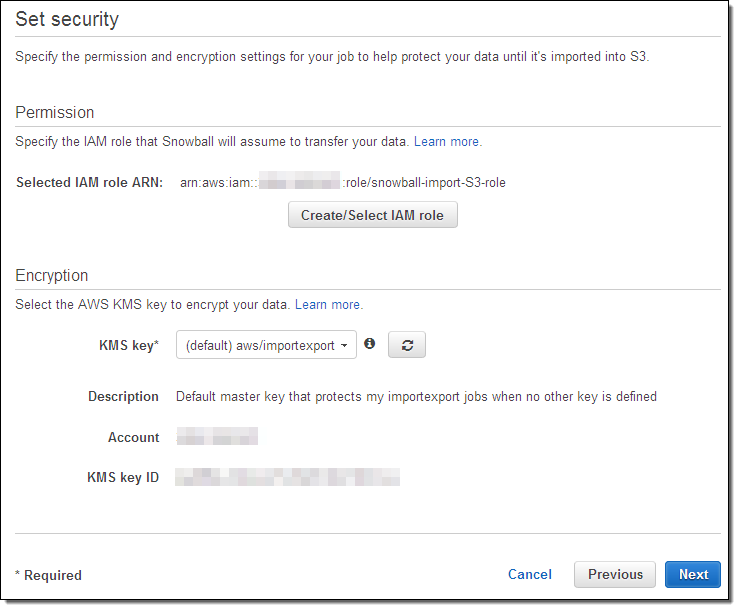
Task: Open Learn more link under Permission
Action: point(447,142)
